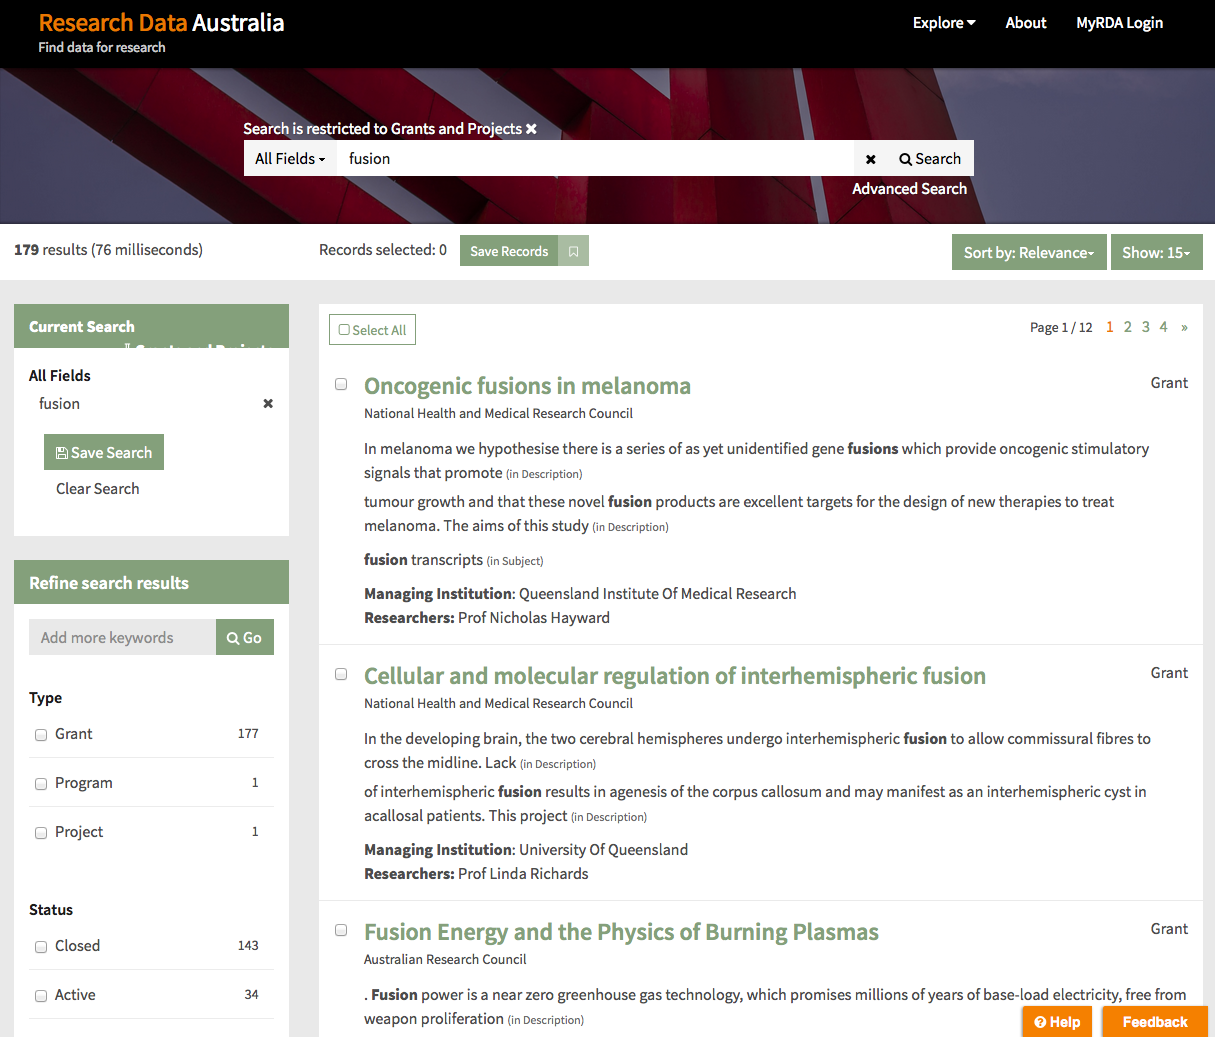Click the Search button with magnifier icon
The image size is (1215, 1037).
click(930, 159)
